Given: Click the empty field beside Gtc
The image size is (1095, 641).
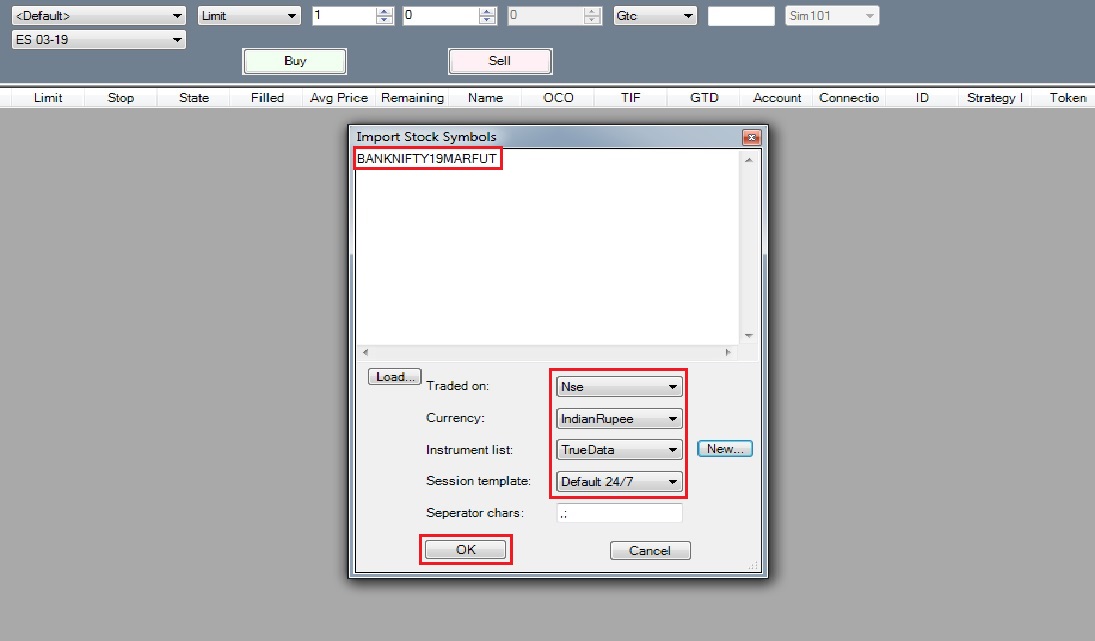Looking at the screenshot, I should [x=741, y=16].
